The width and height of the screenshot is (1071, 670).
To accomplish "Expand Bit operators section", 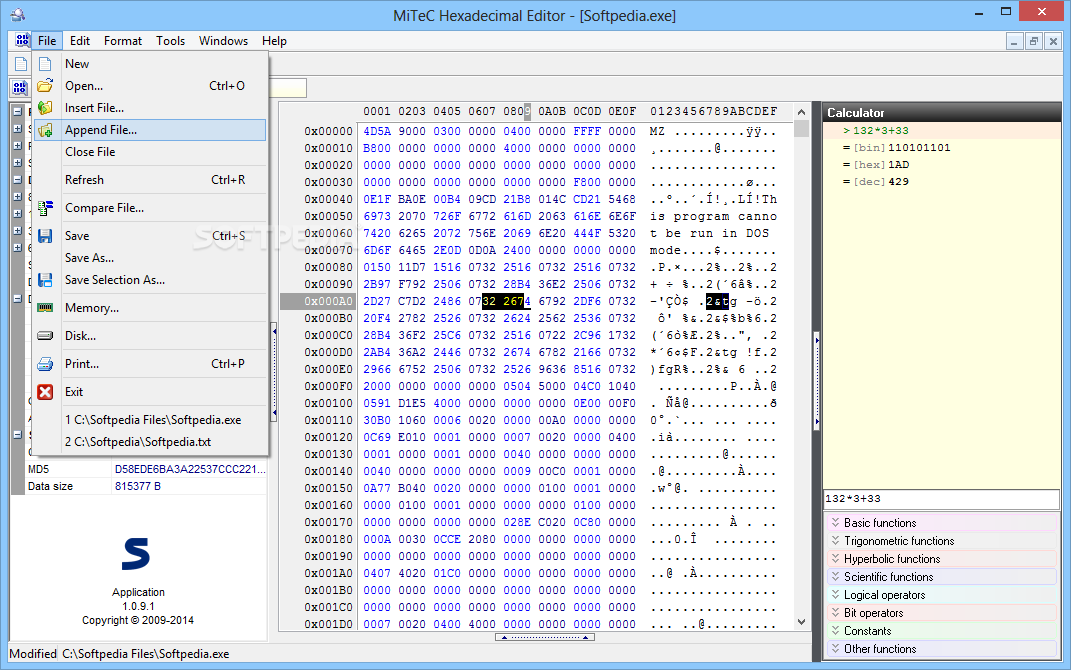I will tap(942, 613).
